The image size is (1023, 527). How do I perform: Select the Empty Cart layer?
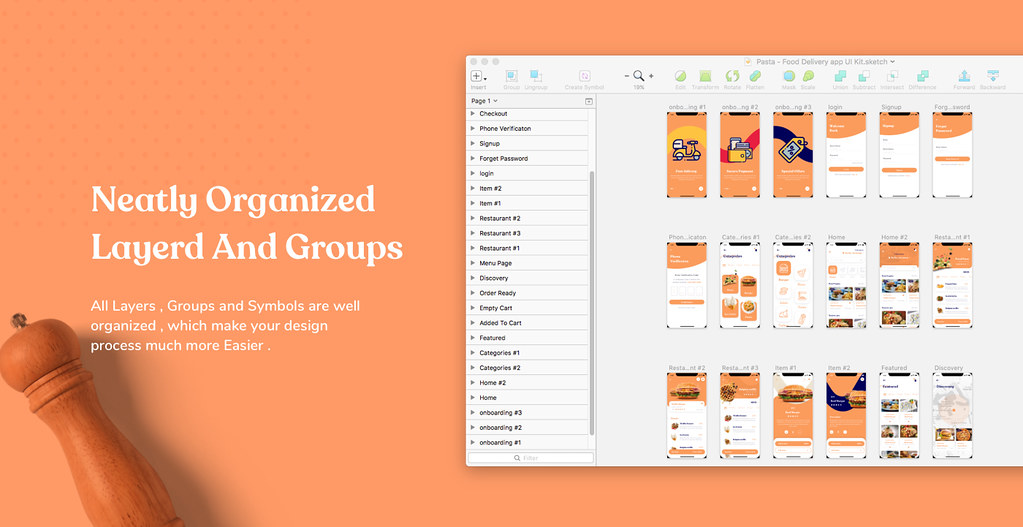coord(495,308)
